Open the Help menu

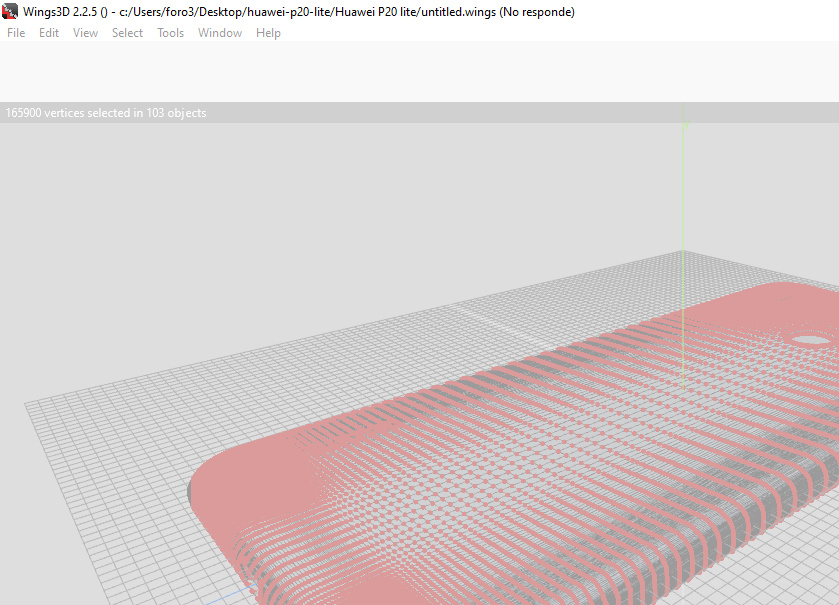pos(268,33)
